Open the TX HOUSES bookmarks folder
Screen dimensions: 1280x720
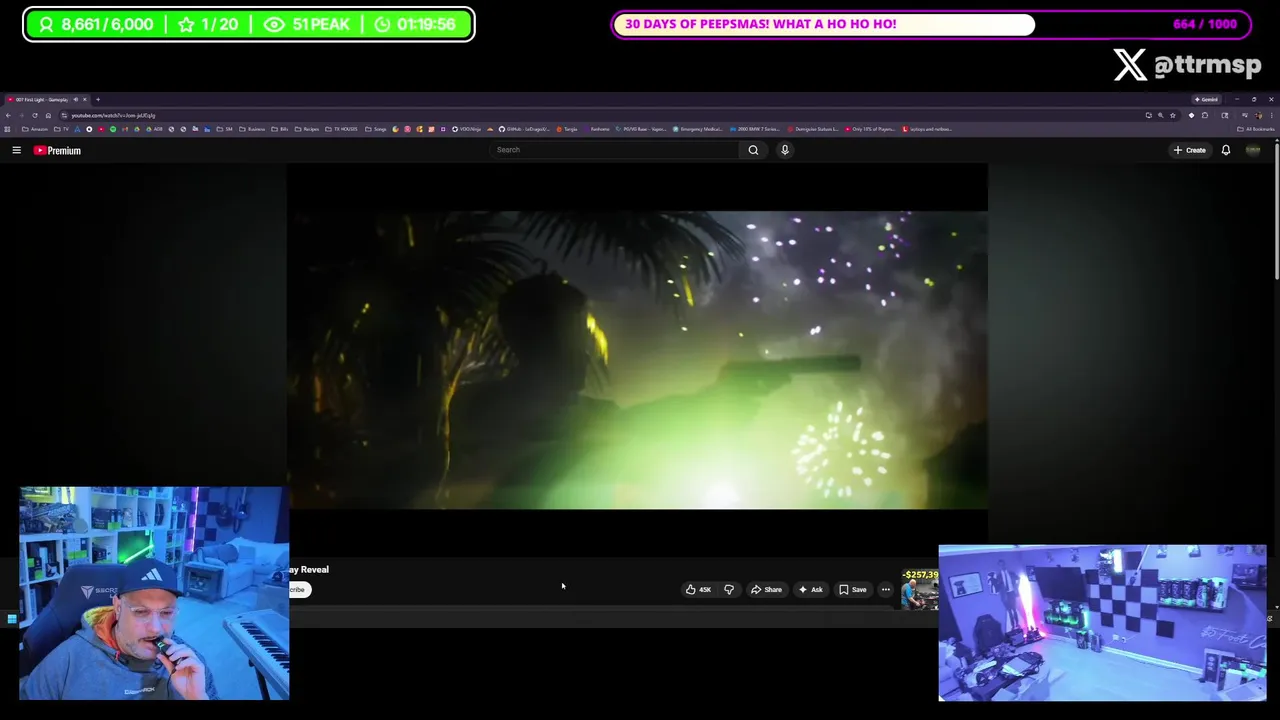pyautogui.click(x=341, y=129)
